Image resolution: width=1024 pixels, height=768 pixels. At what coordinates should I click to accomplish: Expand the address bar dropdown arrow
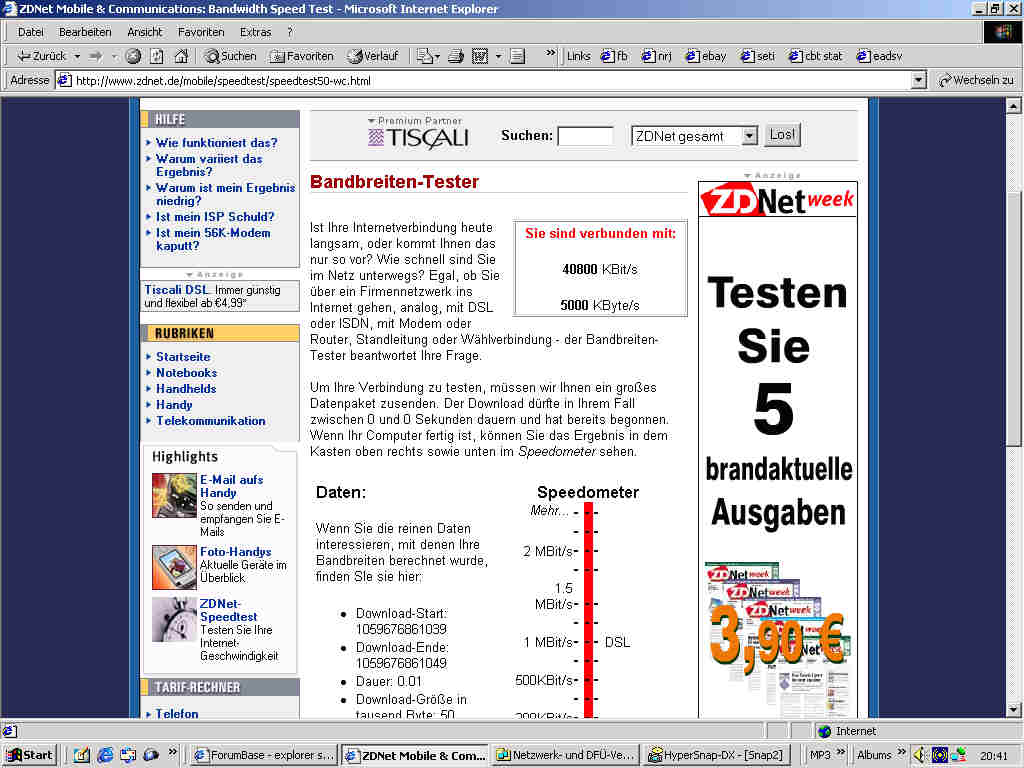(x=919, y=81)
